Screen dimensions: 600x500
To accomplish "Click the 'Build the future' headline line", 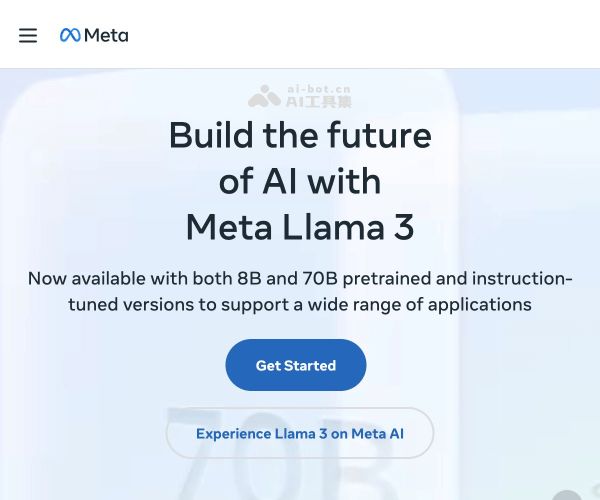I will point(300,135).
